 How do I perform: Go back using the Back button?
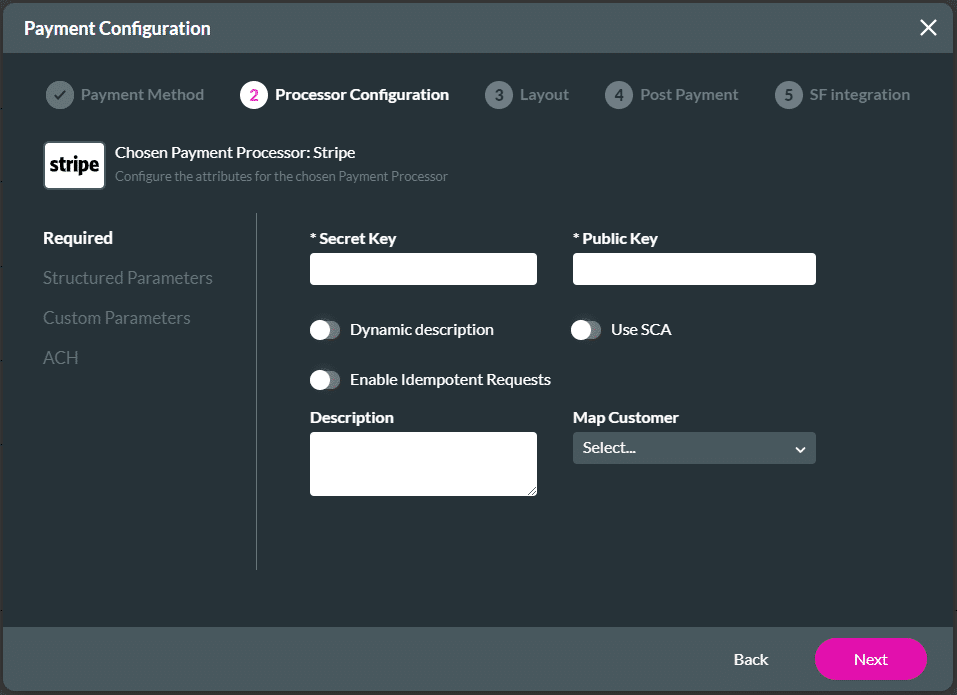(x=751, y=659)
